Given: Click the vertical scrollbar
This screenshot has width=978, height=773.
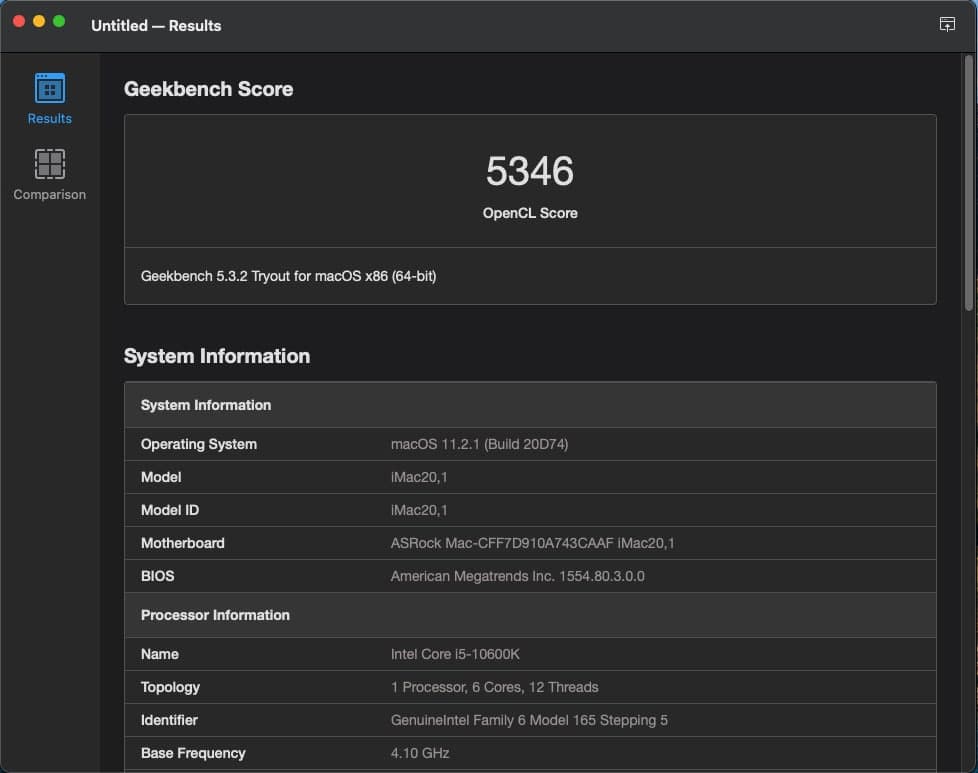Looking at the screenshot, I should point(969,183).
